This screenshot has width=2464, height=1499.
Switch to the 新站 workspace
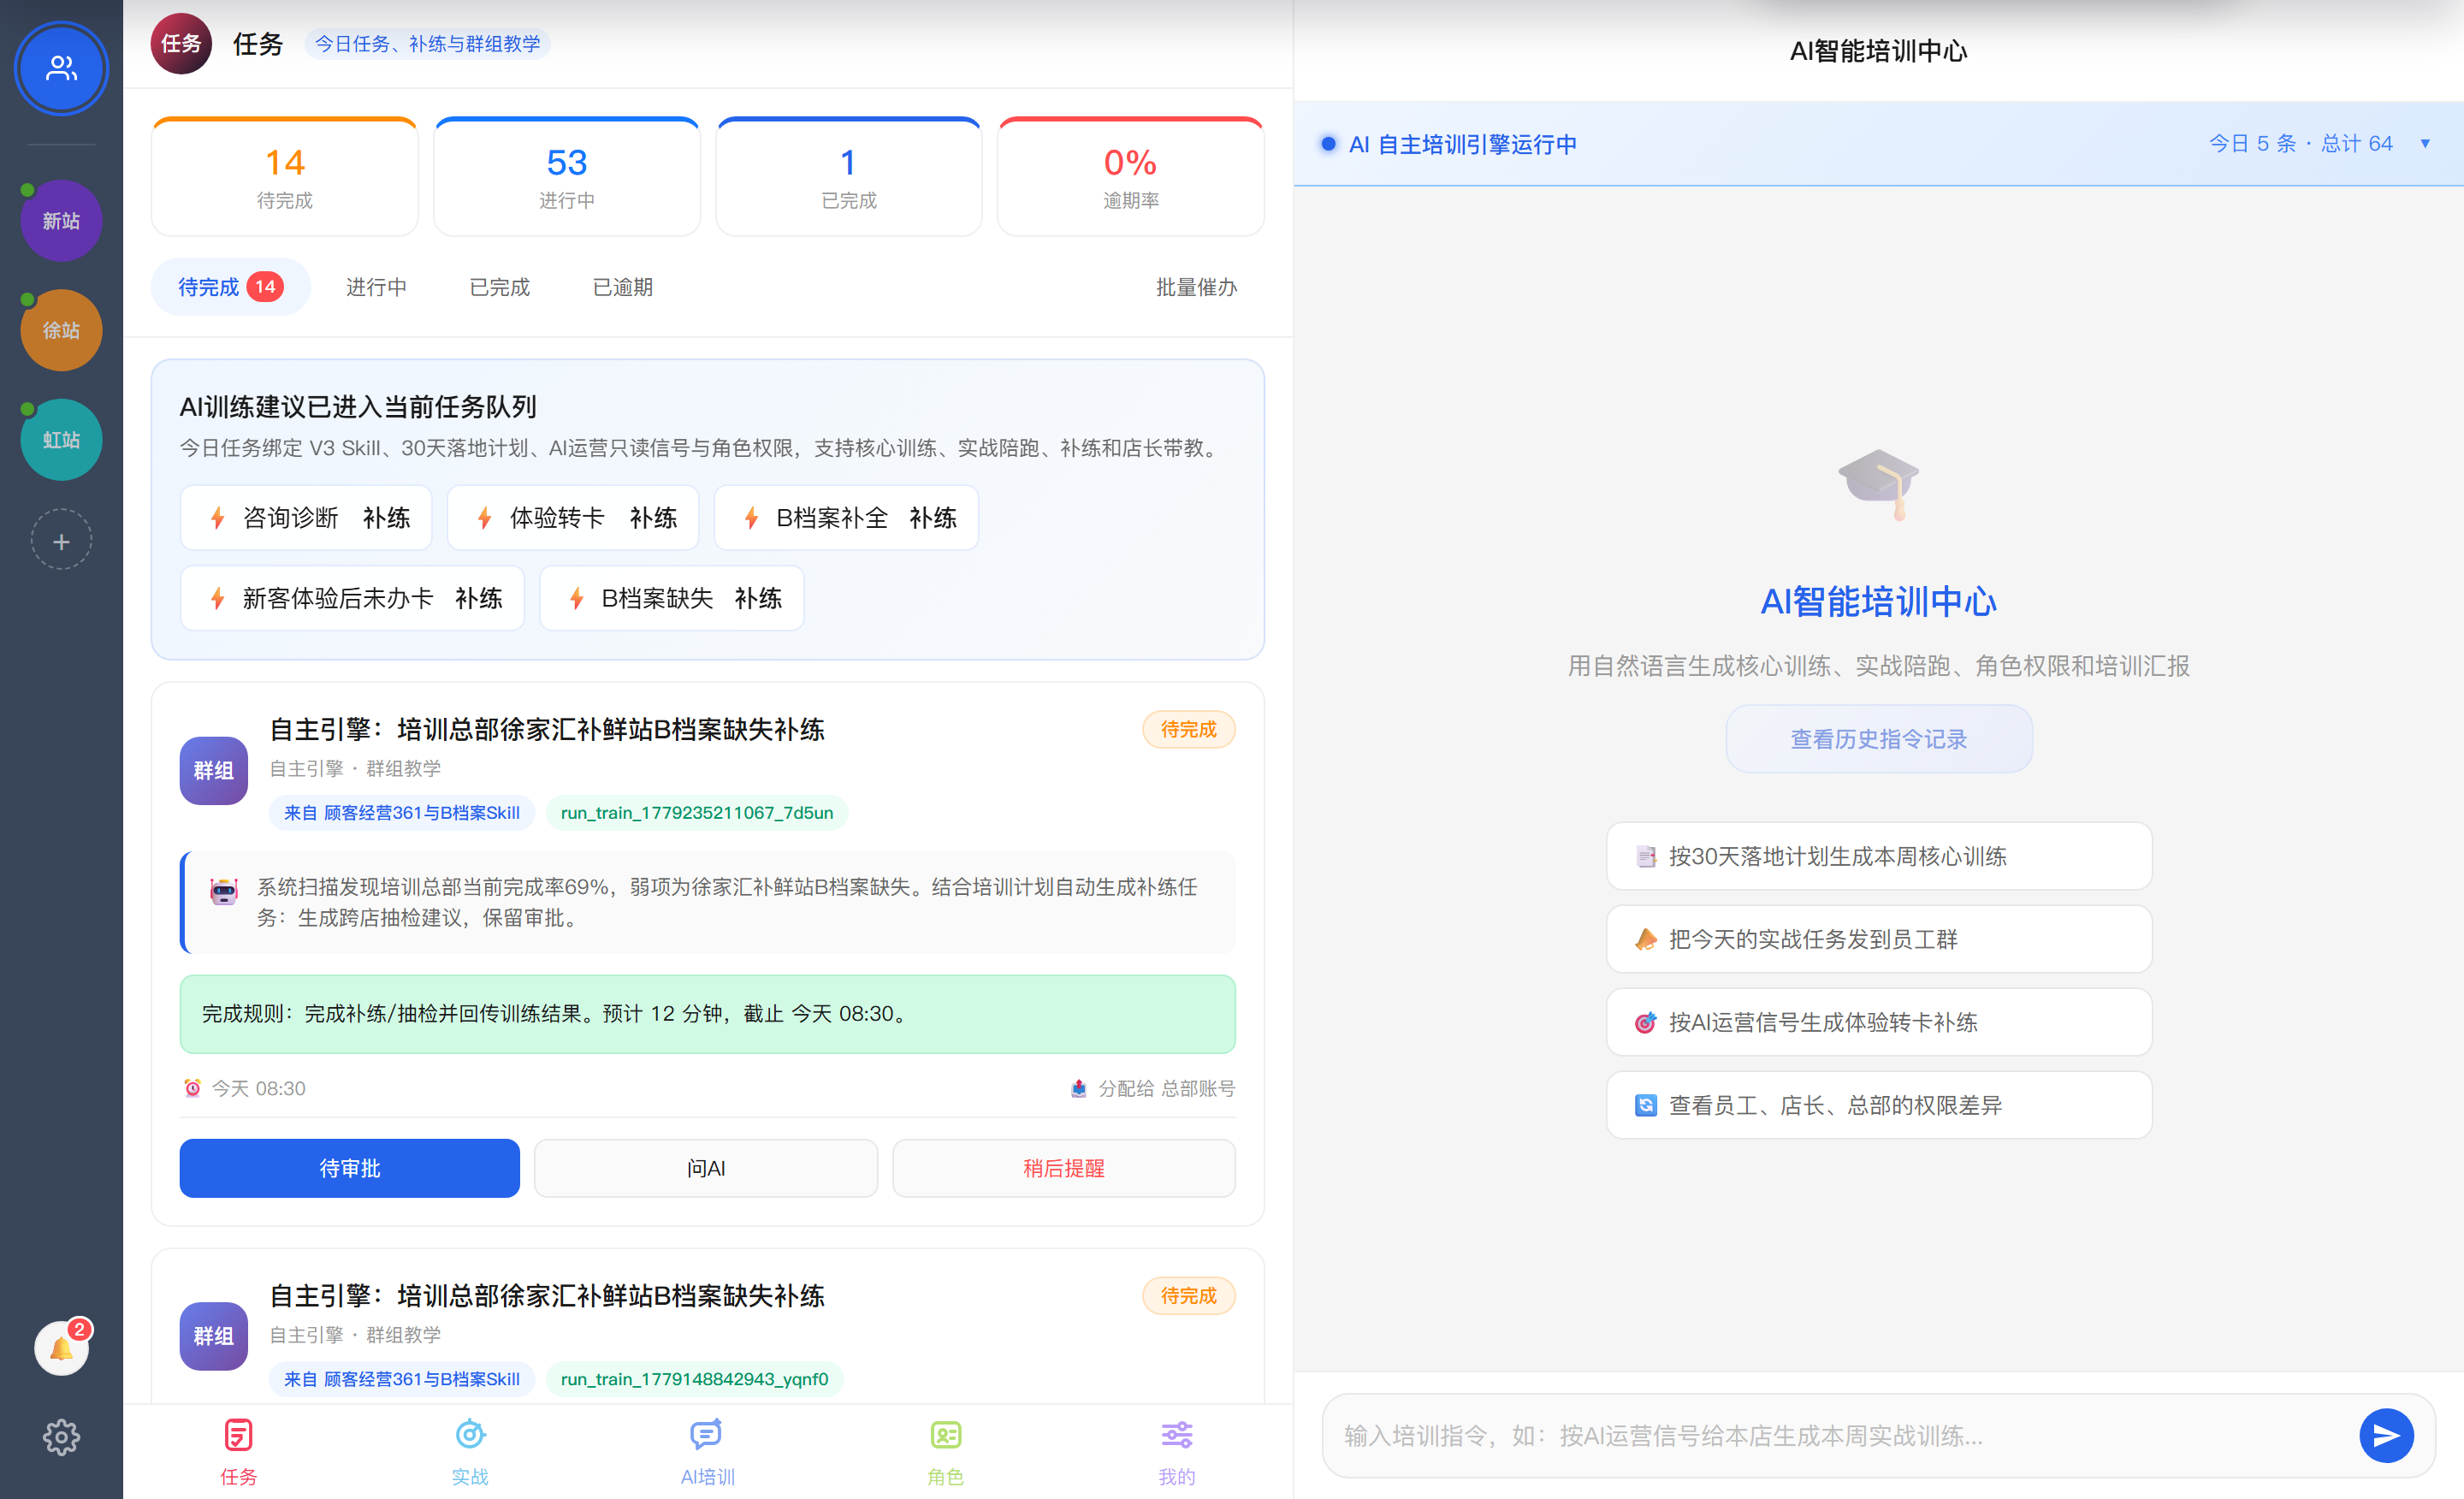coord(61,221)
